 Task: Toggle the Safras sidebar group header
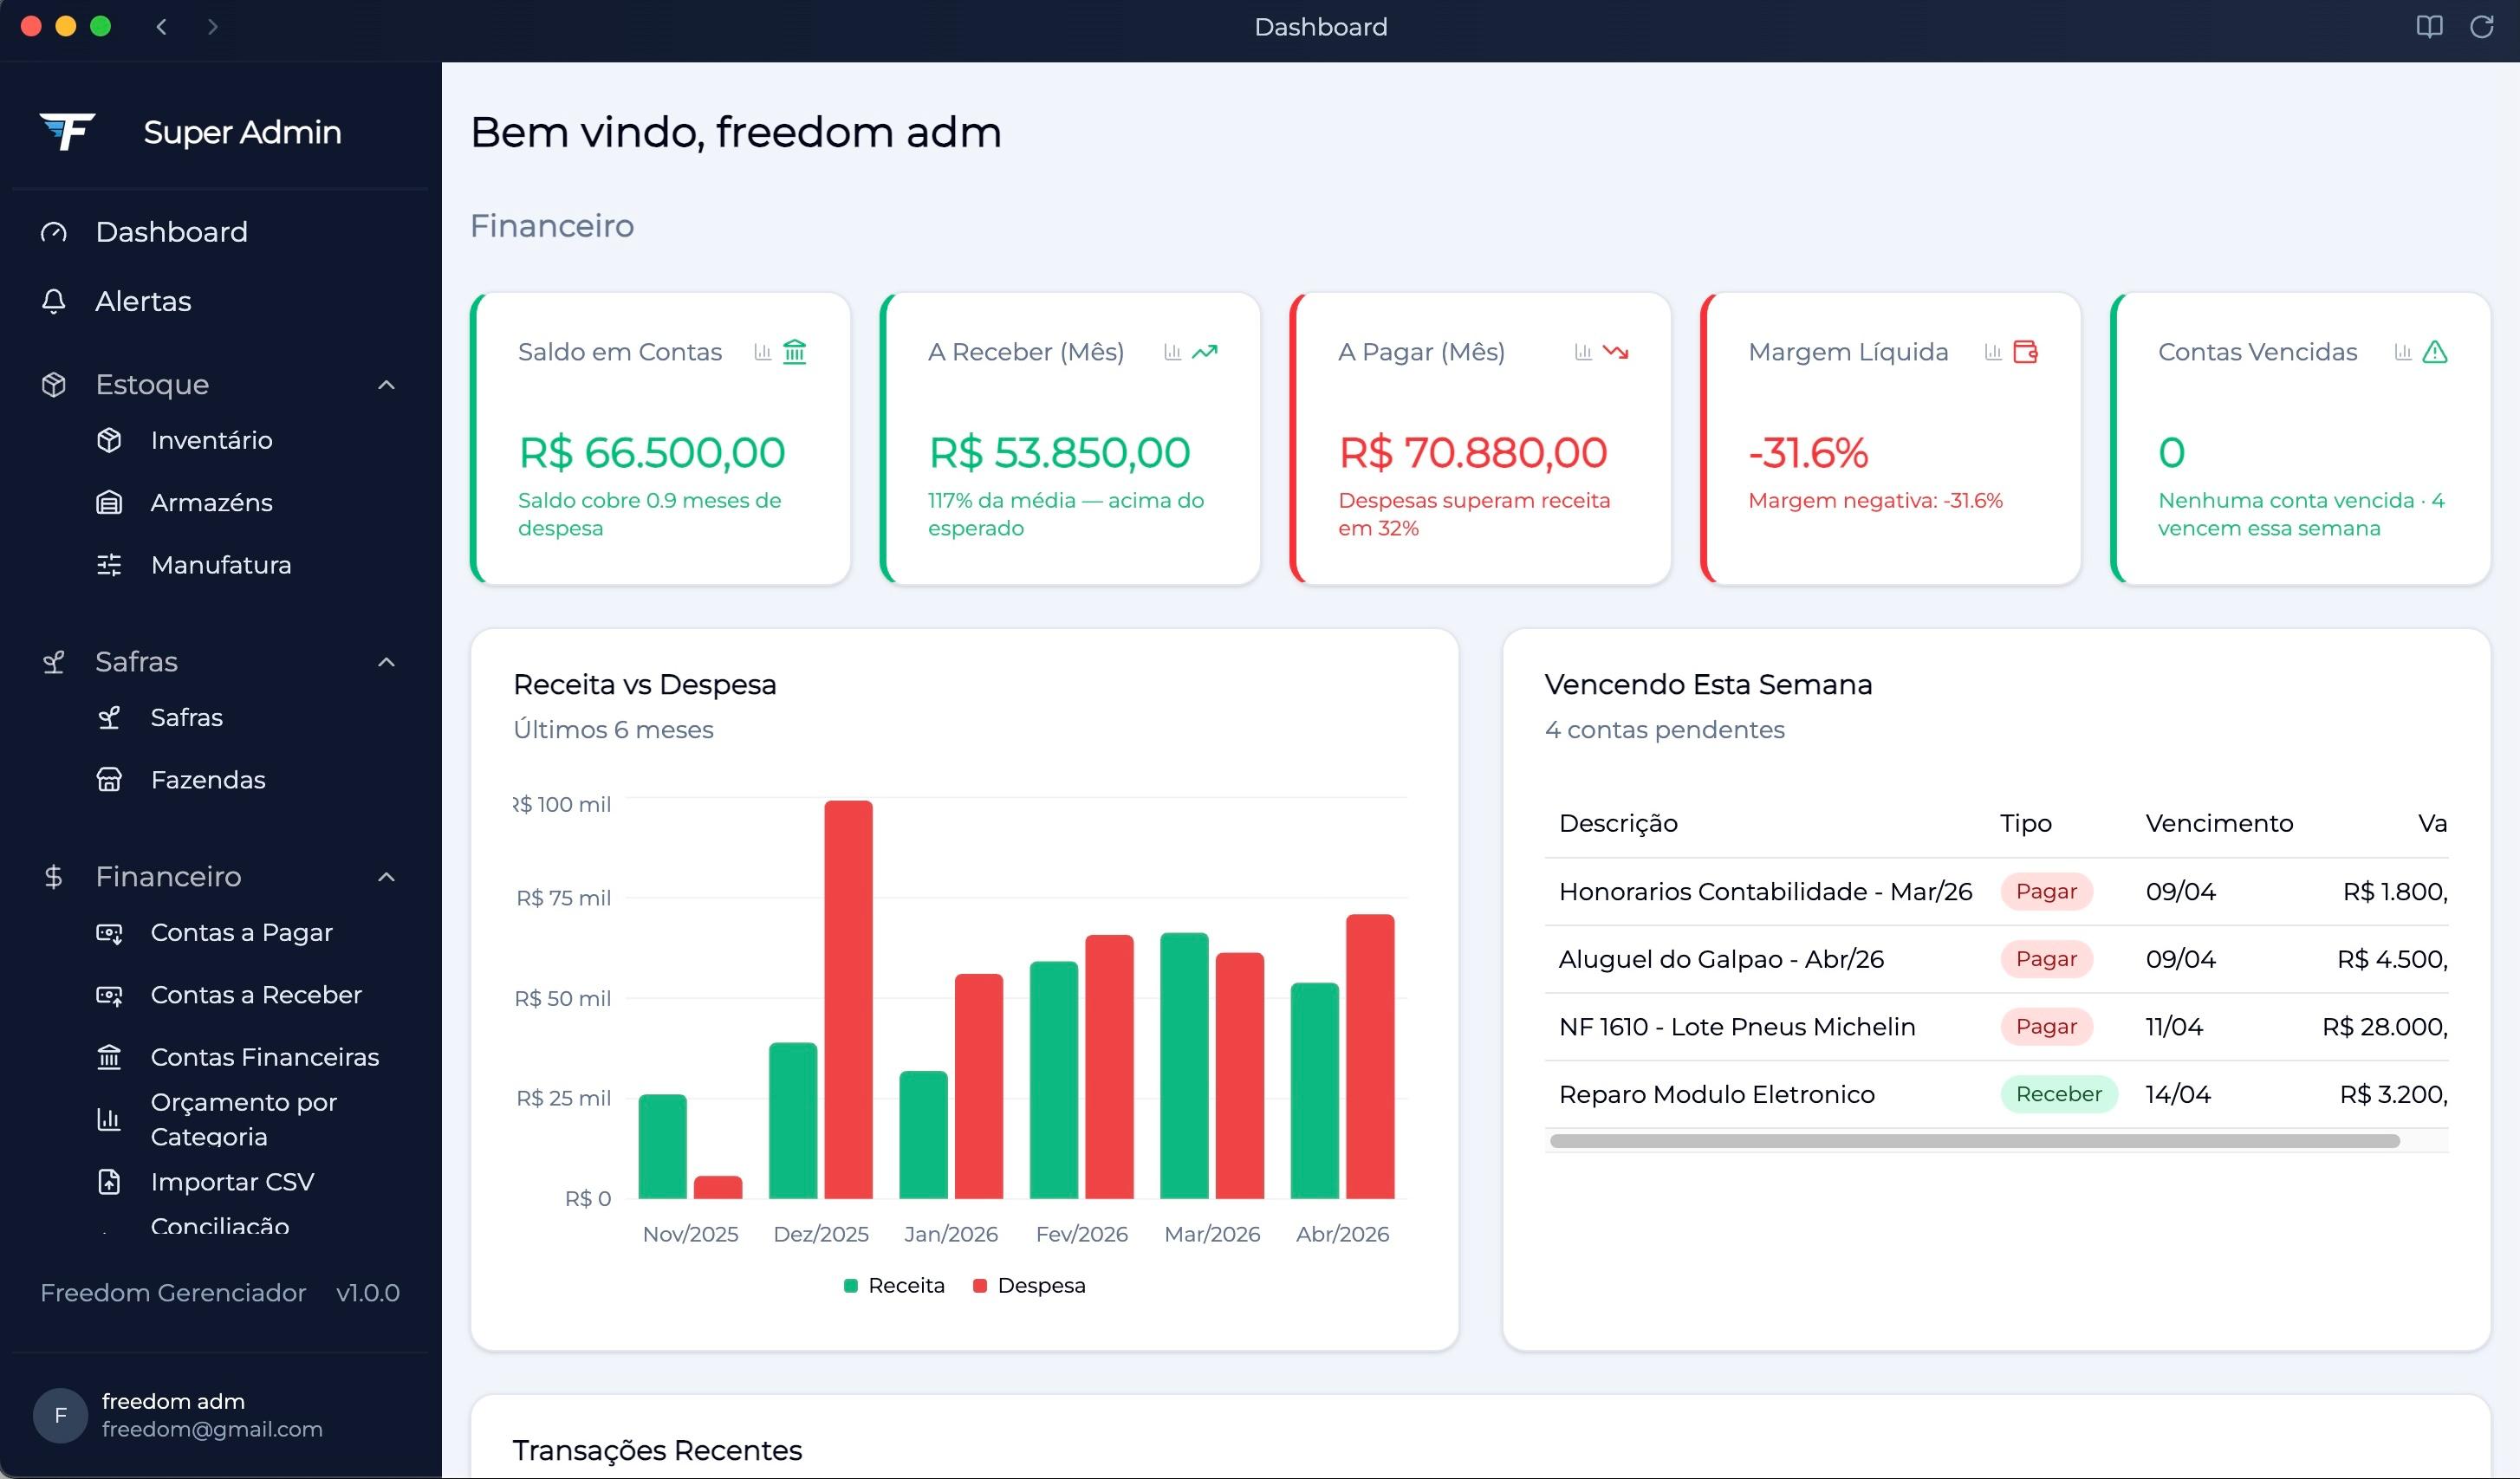(x=220, y=662)
